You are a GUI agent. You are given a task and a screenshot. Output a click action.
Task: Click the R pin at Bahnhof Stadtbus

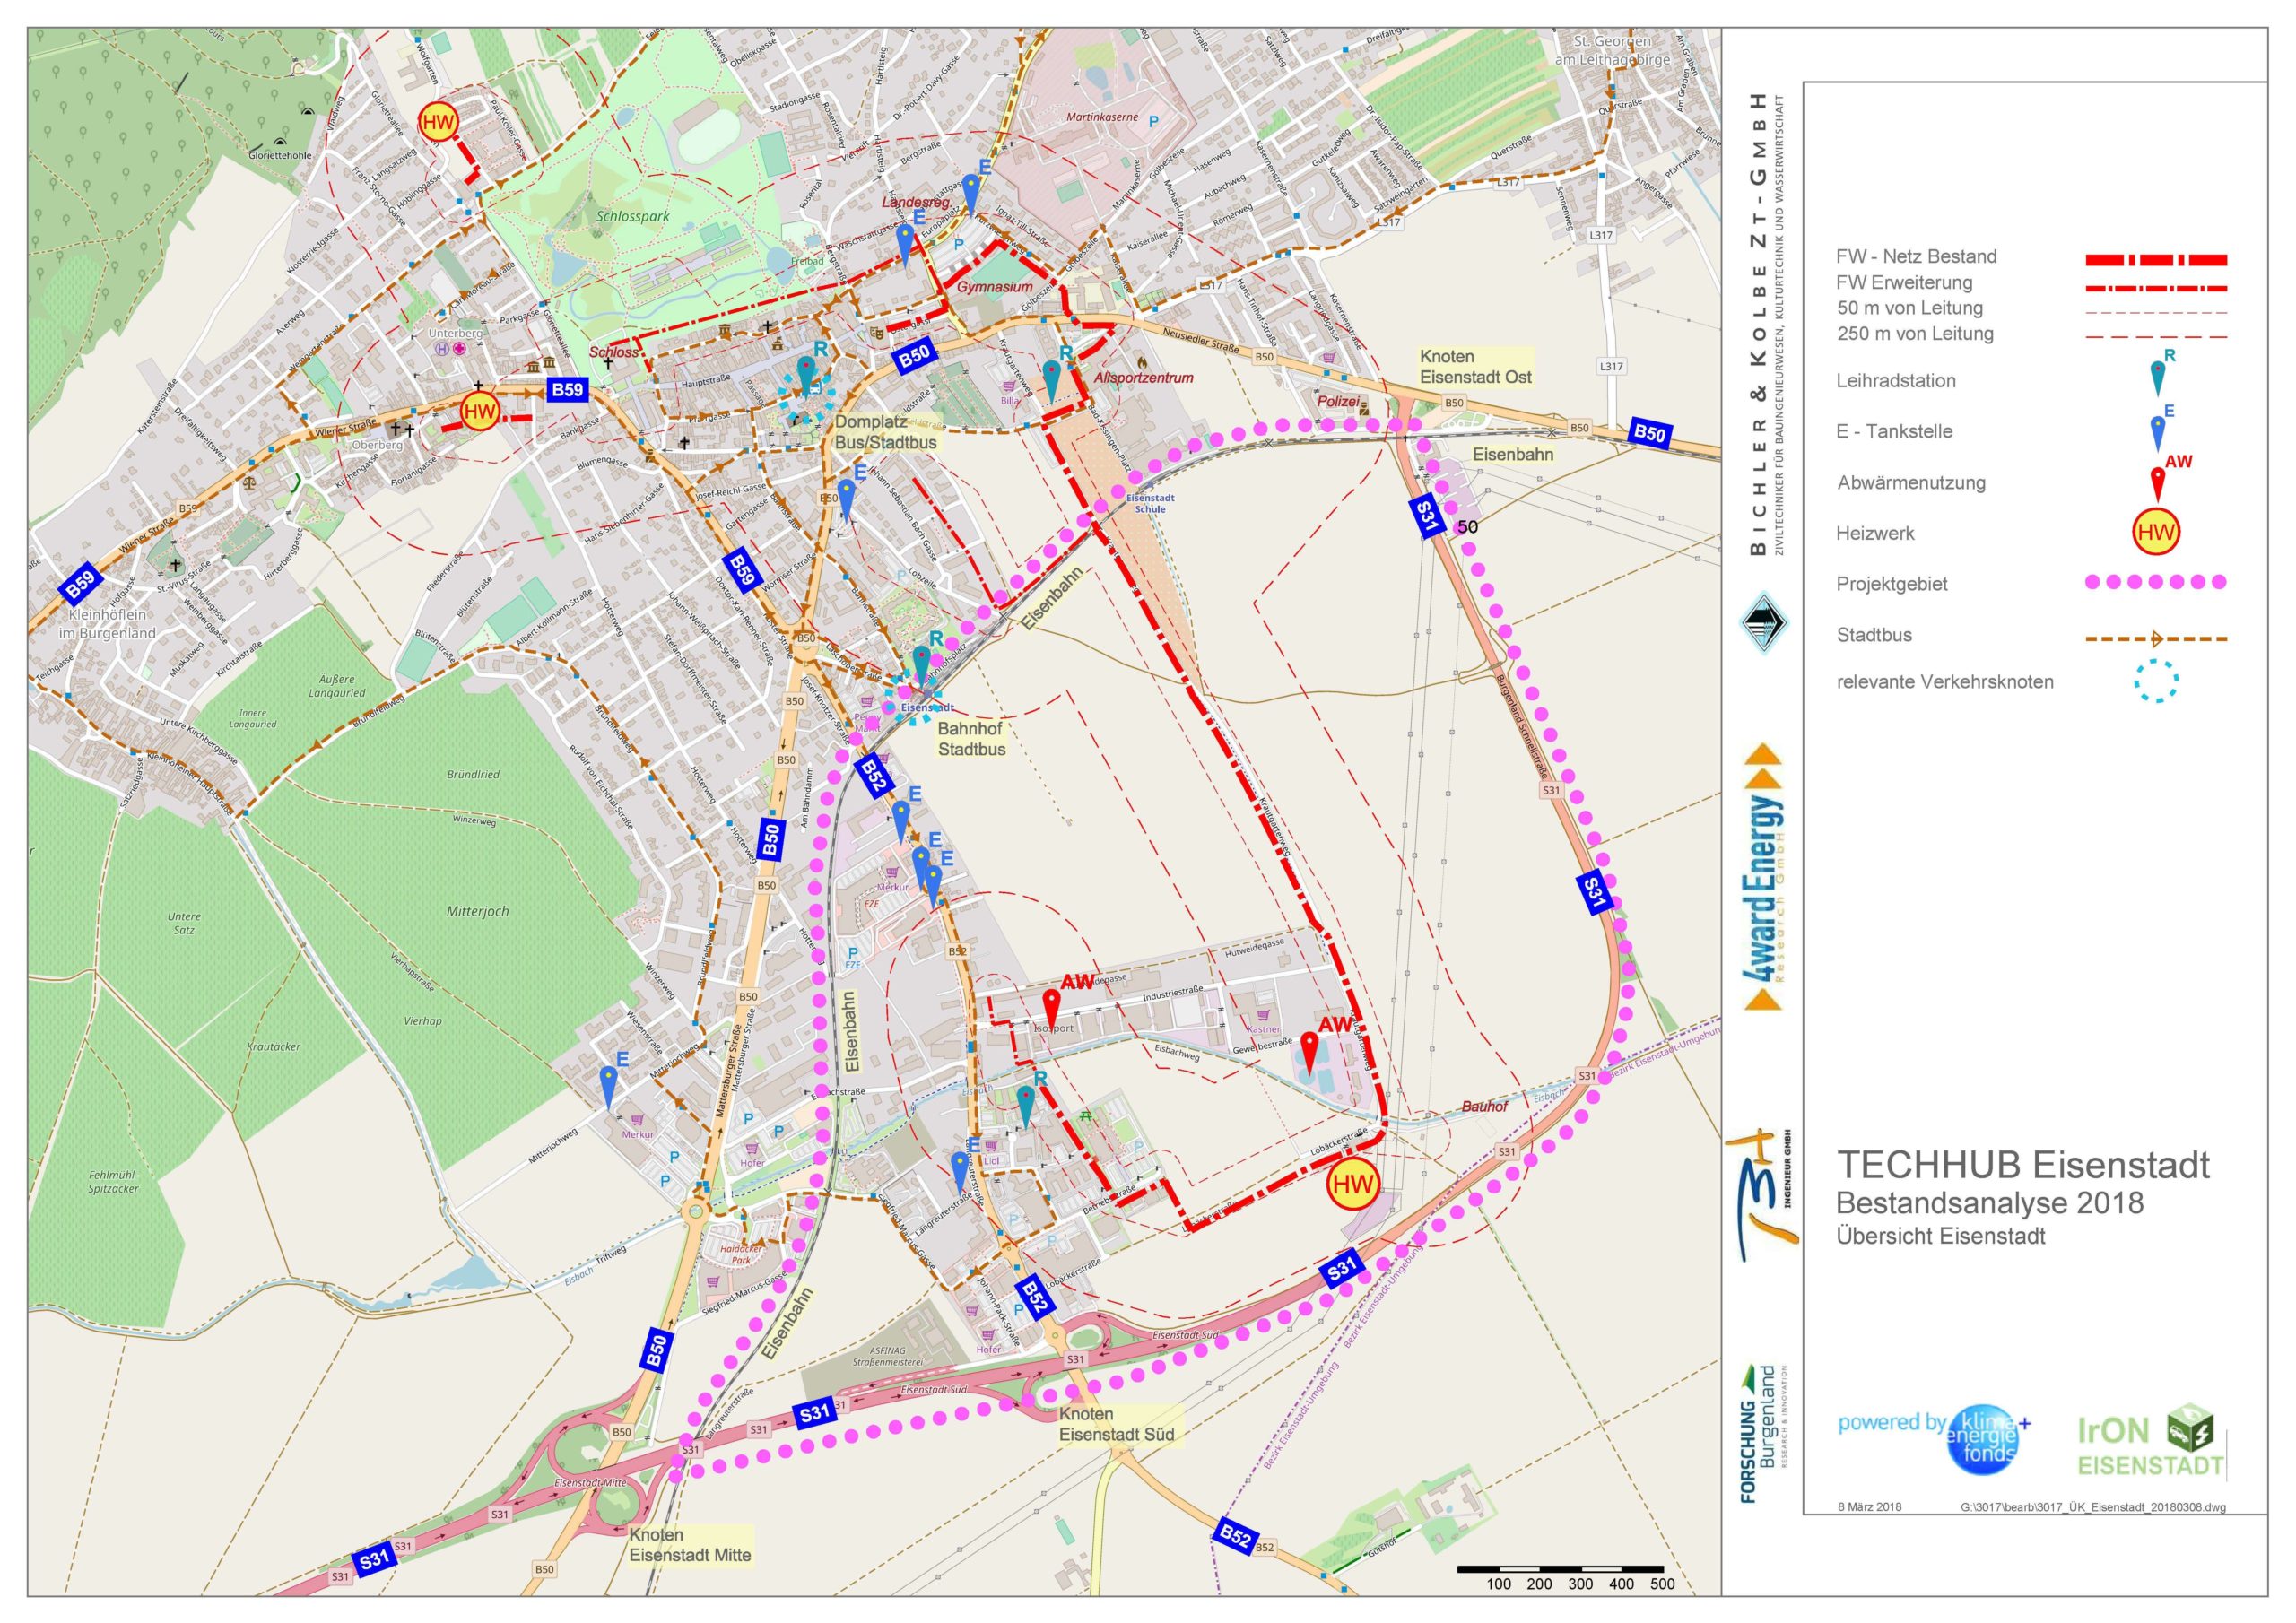(x=922, y=662)
